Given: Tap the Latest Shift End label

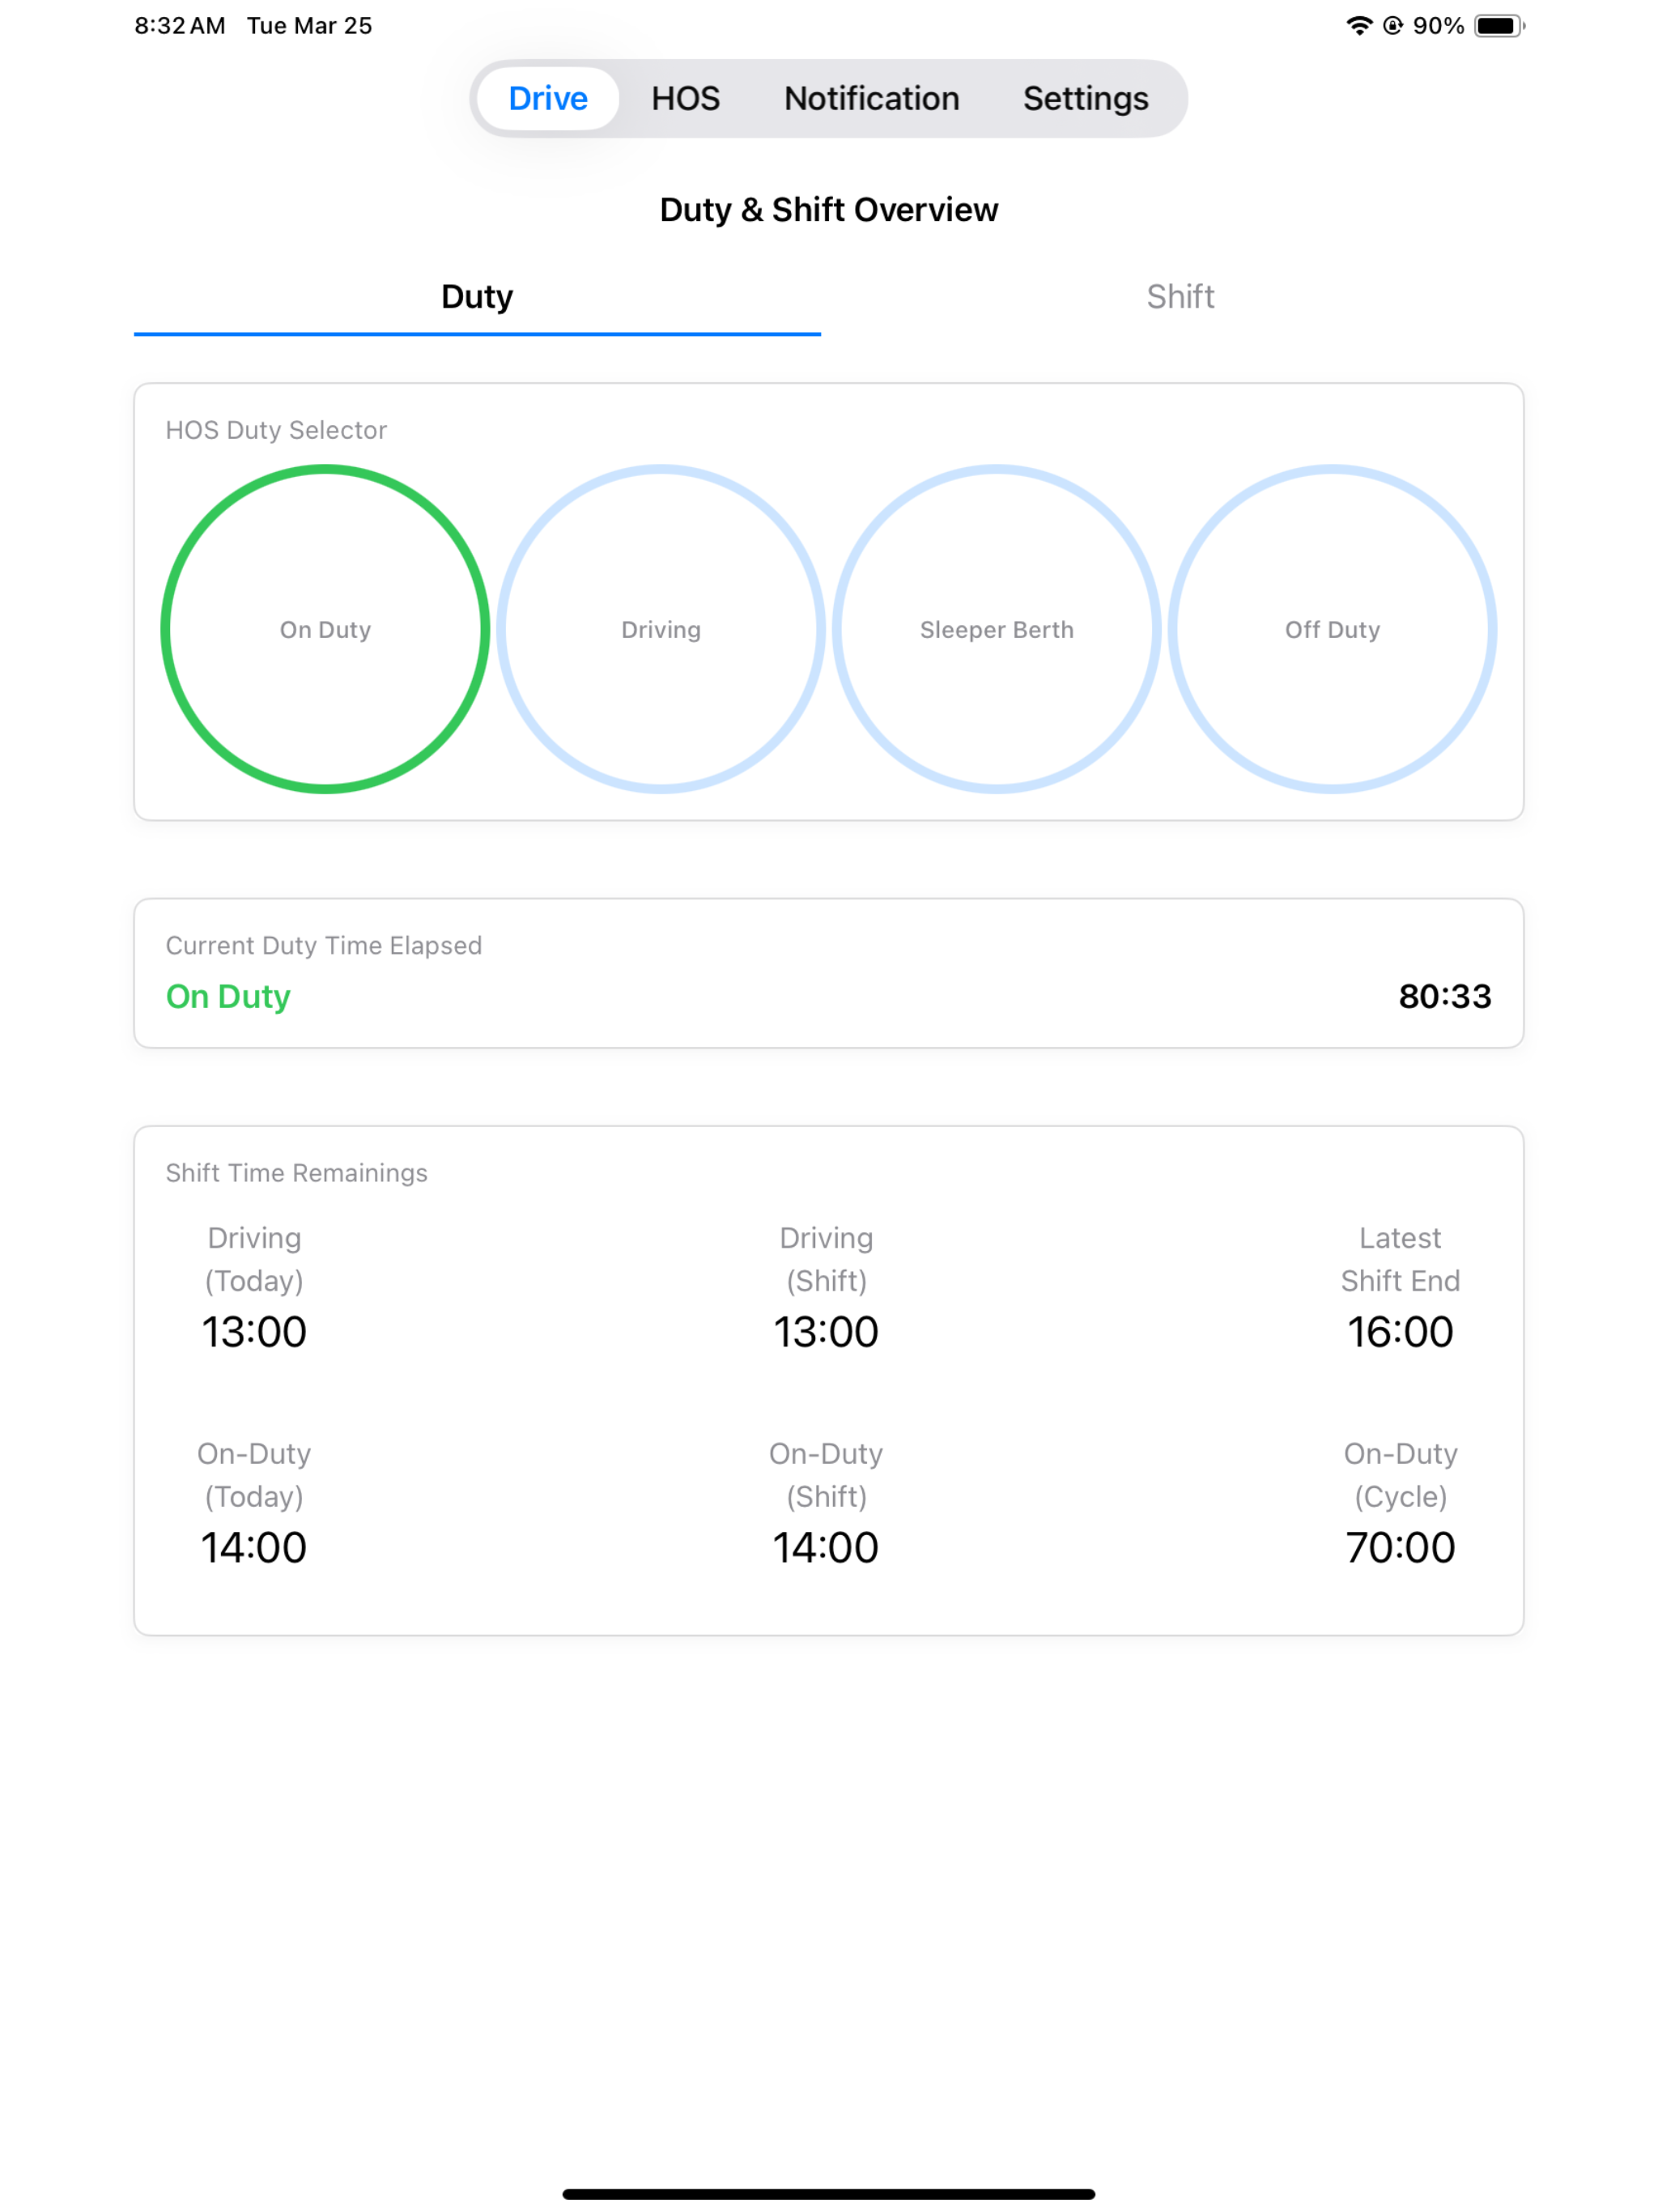Looking at the screenshot, I should [x=1400, y=1259].
